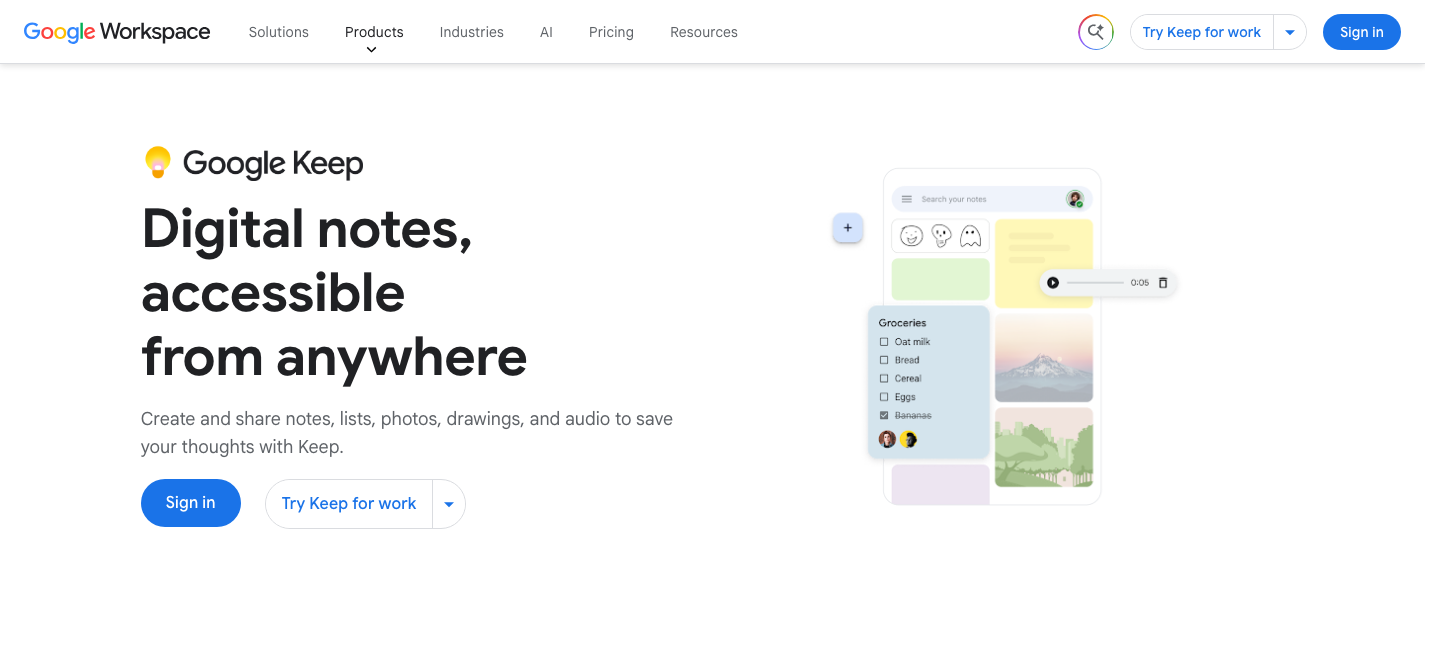This screenshot has width=1440, height=660.
Task: Check the Bread checkbox
Action: tap(884, 360)
